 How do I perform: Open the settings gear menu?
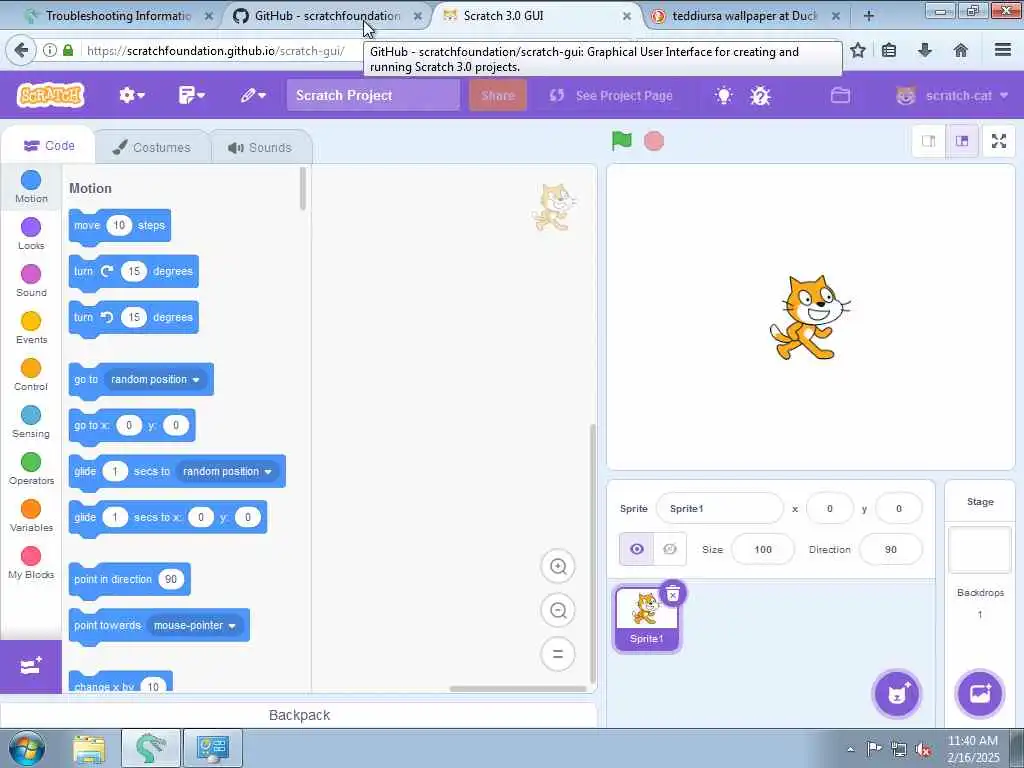click(131, 95)
